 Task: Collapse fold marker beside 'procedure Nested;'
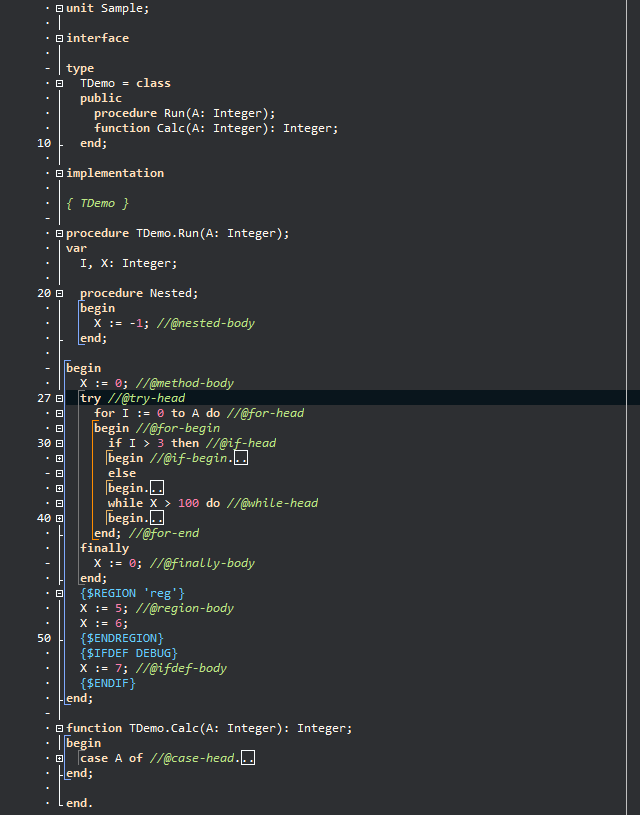click(59, 293)
